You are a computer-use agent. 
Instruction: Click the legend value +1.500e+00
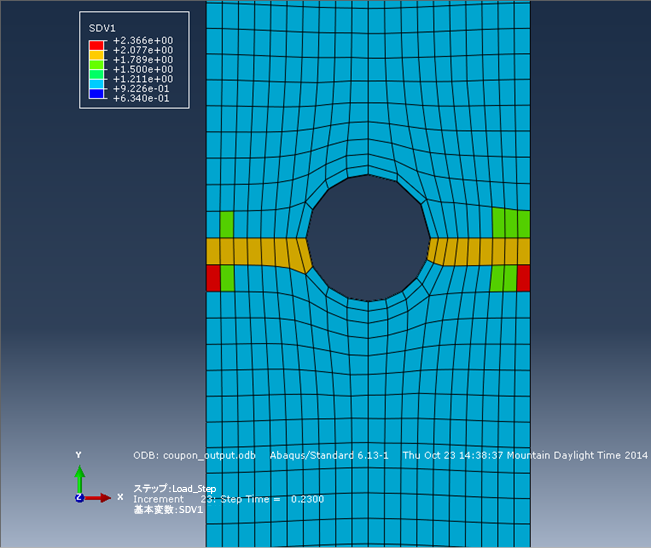click(143, 69)
